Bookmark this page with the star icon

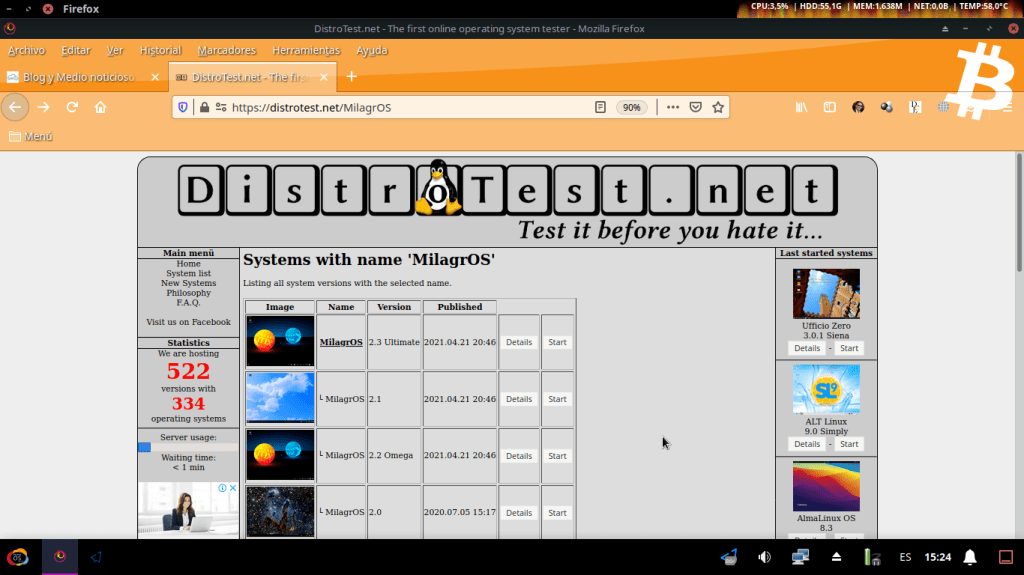point(717,107)
